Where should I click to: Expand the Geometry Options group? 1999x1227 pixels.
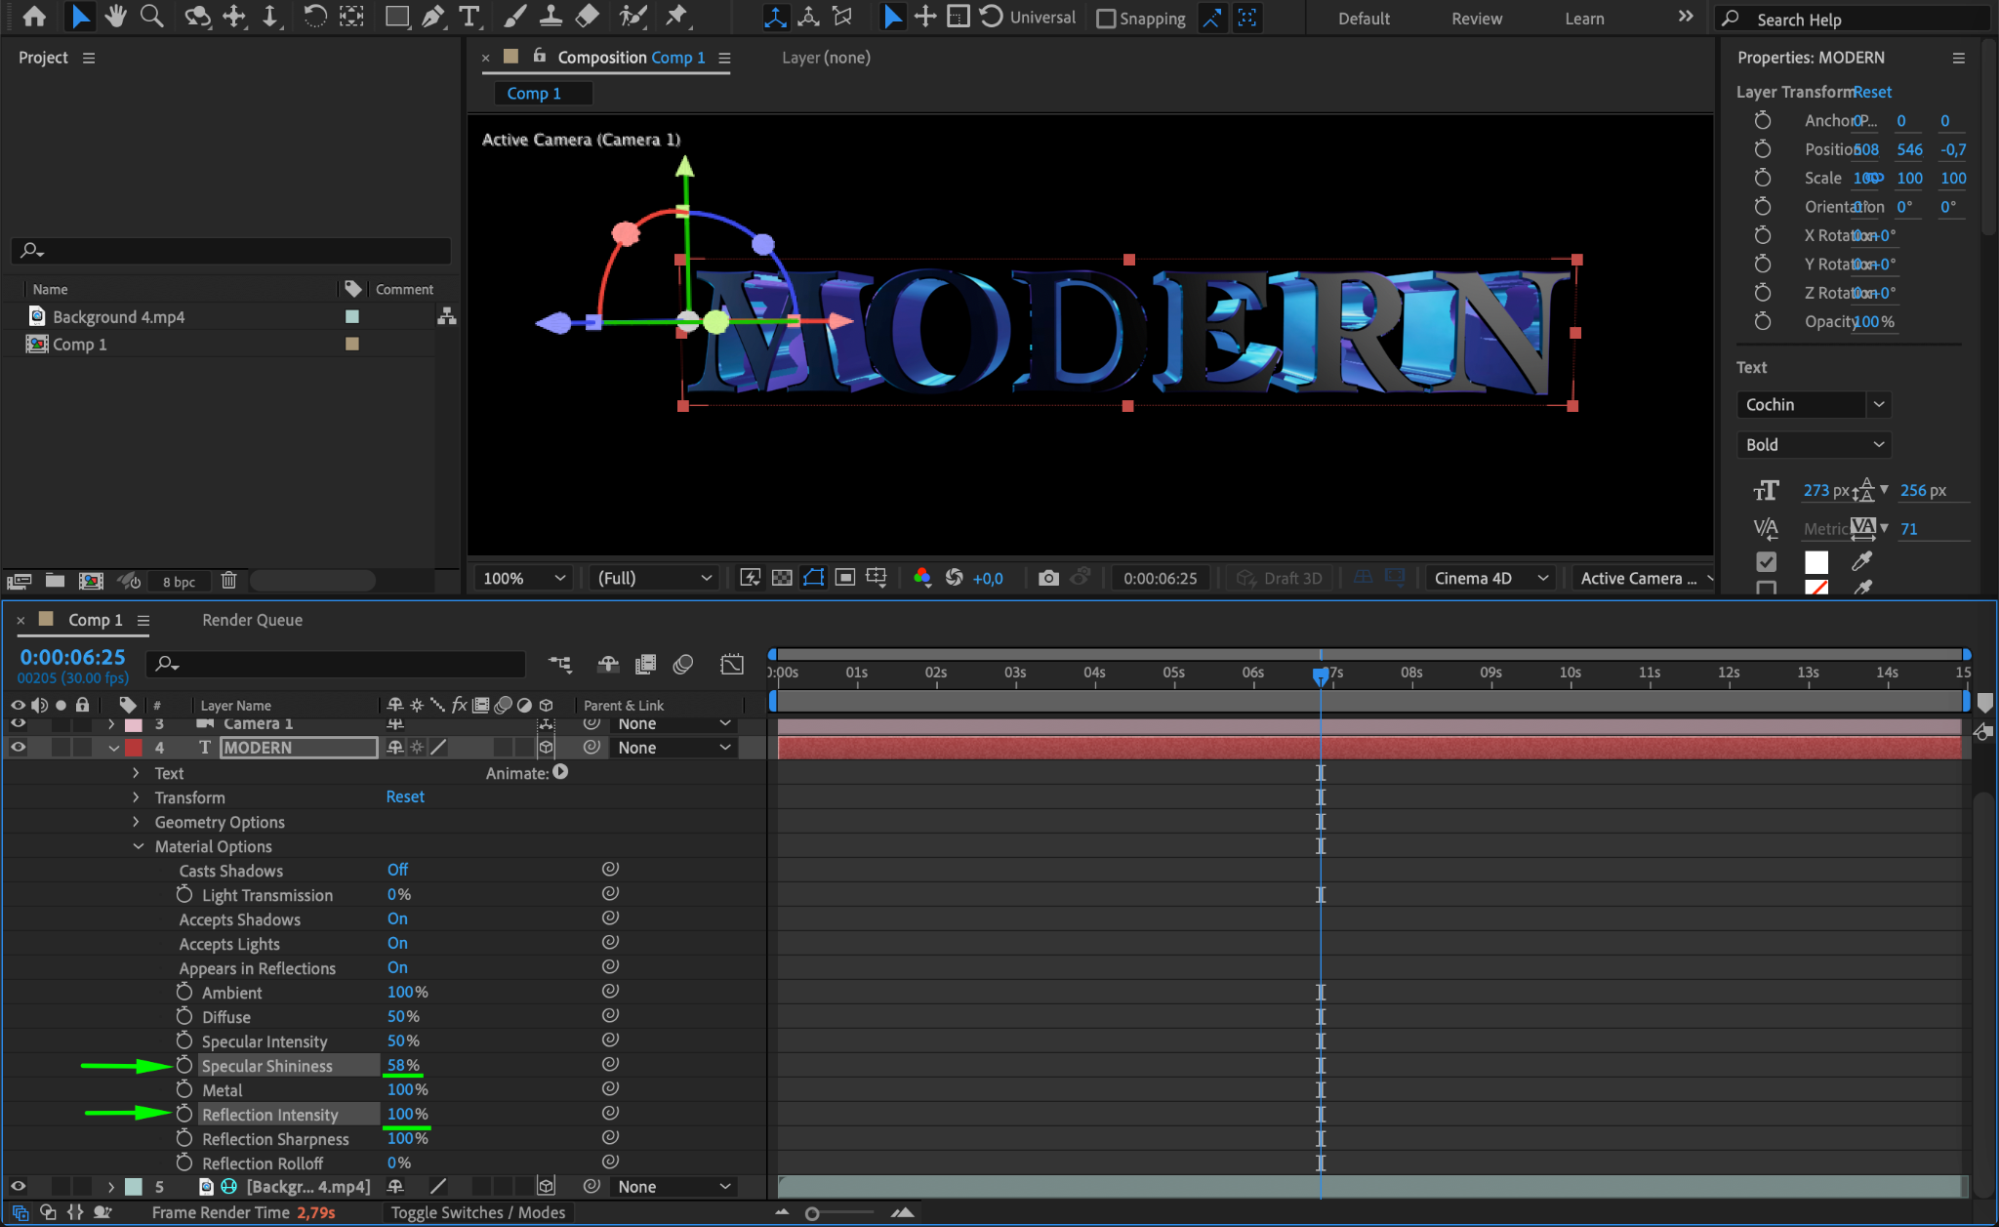(137, 822)
